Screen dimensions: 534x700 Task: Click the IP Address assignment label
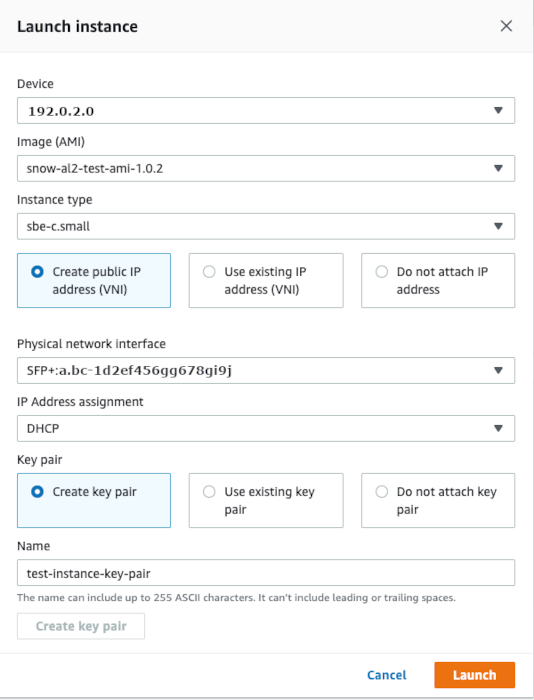pyautogui.click(x=80, y=402)
